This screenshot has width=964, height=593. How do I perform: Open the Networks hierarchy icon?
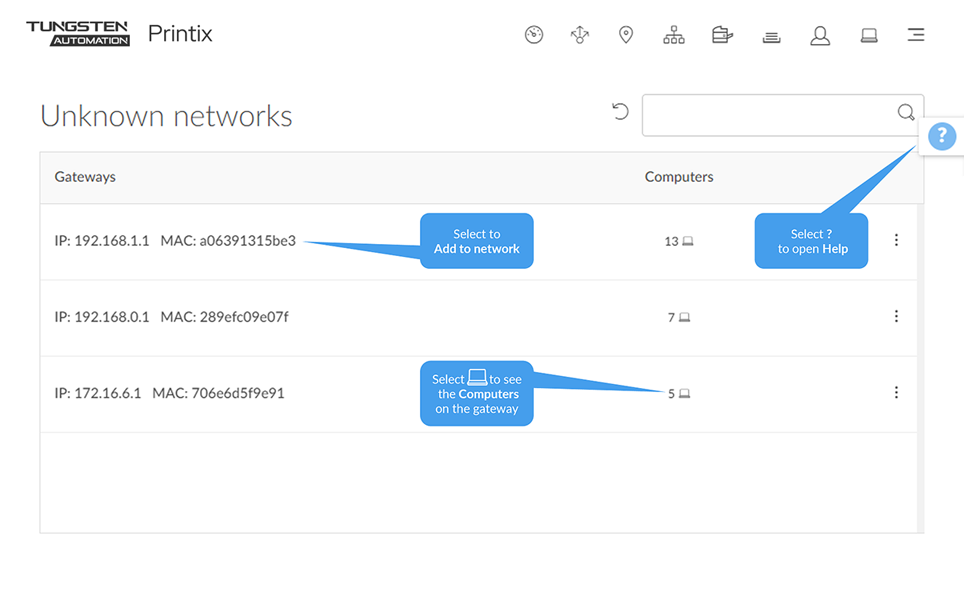674,35
